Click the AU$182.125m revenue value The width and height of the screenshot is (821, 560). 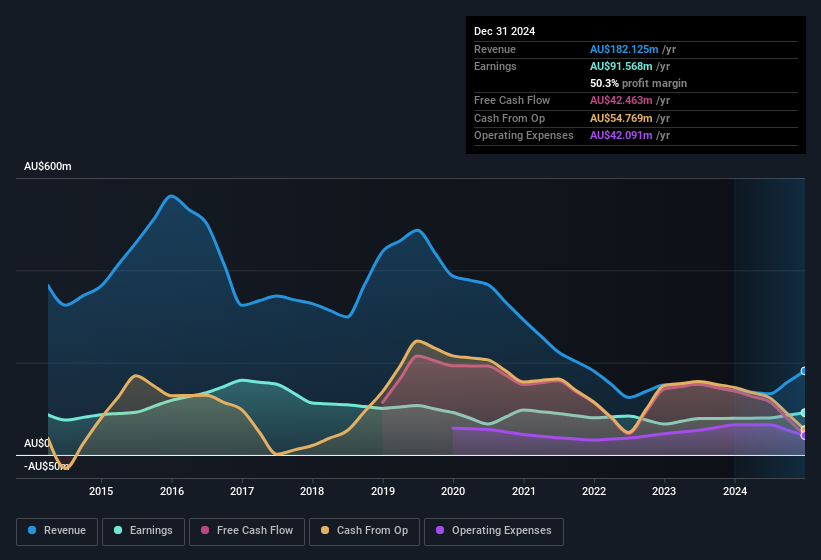pyautogui.click(x=624, y=49)
